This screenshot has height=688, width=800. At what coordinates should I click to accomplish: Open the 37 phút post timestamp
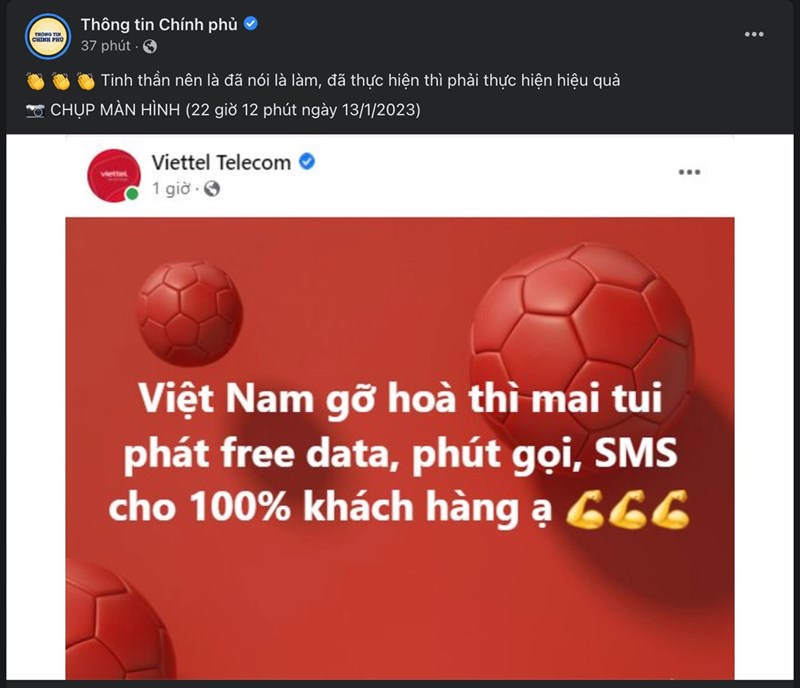click(x=106, y=46)
